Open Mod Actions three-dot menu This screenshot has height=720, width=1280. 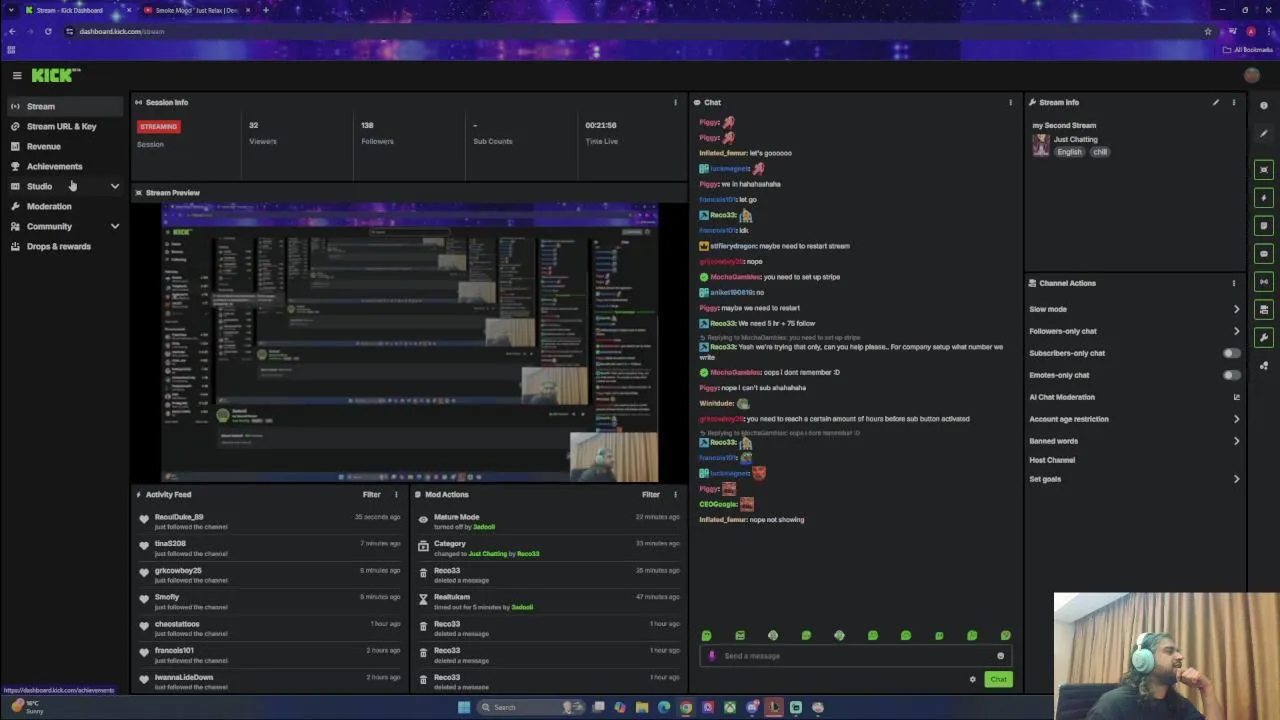[675, 494]
